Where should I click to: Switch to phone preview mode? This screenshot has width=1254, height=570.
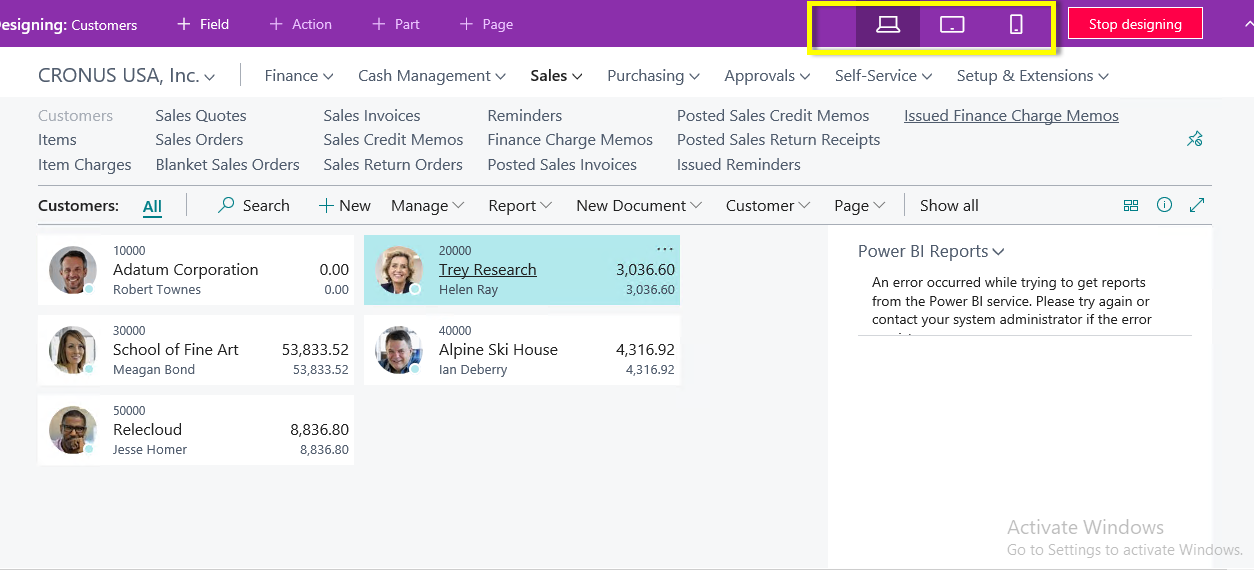pyautogui.click(x=1016, y=25)
